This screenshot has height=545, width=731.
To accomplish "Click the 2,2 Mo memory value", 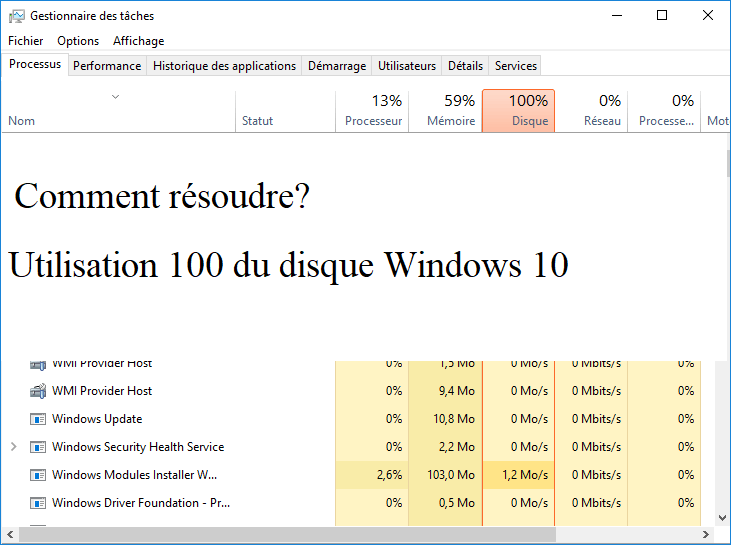I will pyautogui.click(x=456, y=447).
